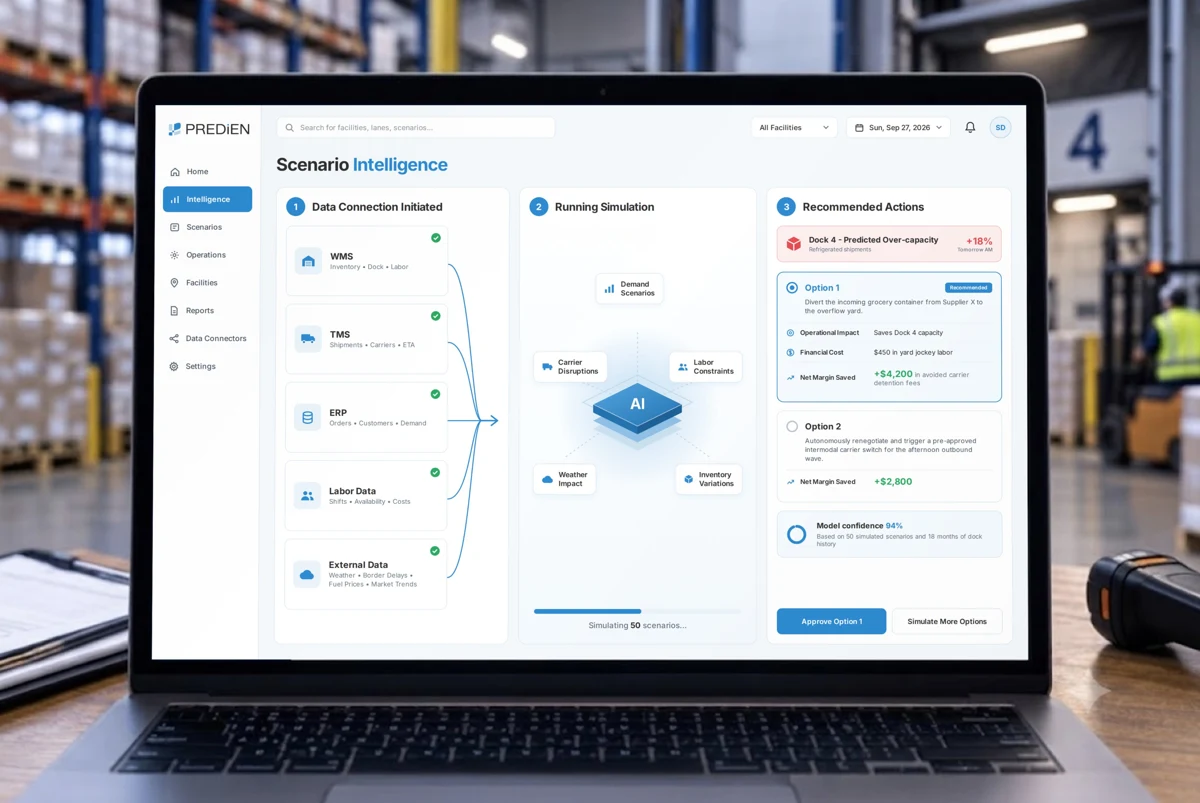Open the SD user avatar

(x=1000, y=128)
